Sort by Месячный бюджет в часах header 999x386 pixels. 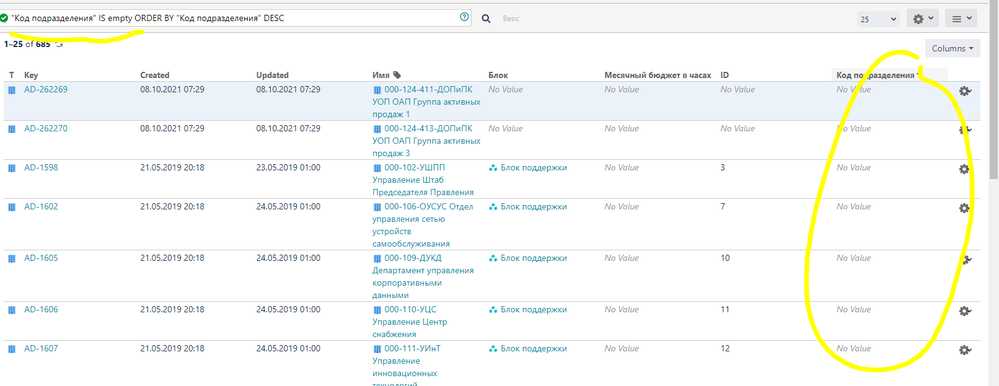[658, 75]
